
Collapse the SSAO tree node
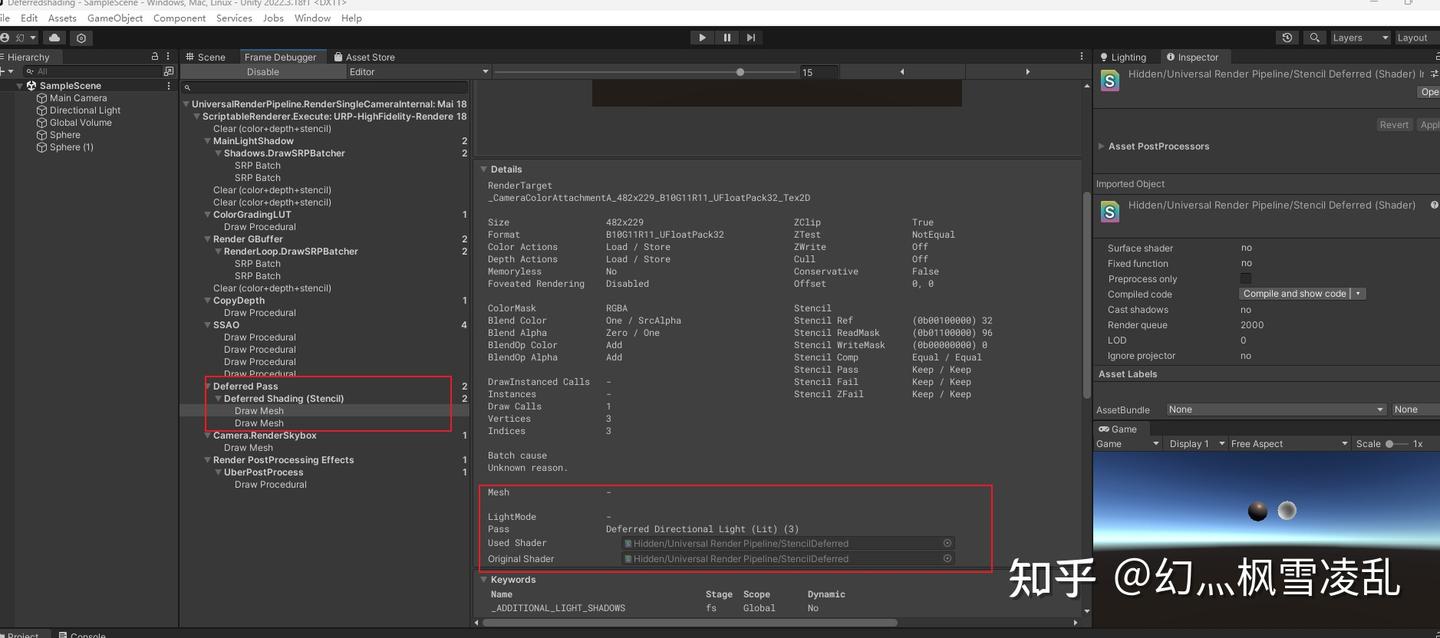pyautogui.click(x=208, y=325)
